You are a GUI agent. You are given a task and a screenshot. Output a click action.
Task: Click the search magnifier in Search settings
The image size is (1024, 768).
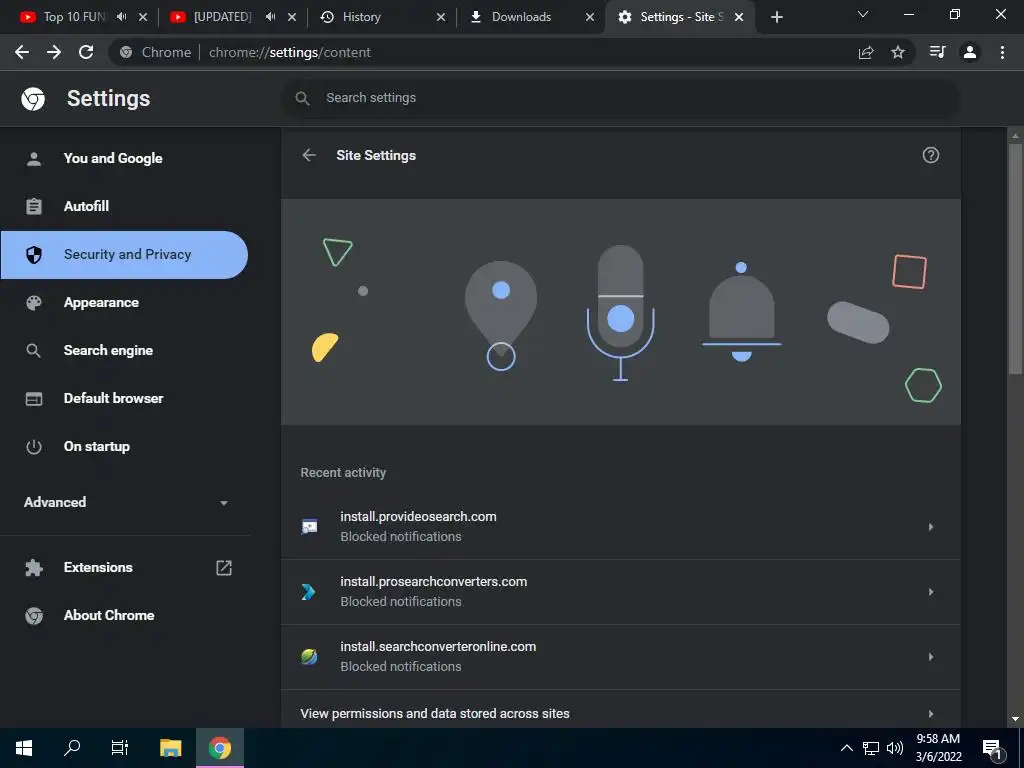[x=302, y=98]
